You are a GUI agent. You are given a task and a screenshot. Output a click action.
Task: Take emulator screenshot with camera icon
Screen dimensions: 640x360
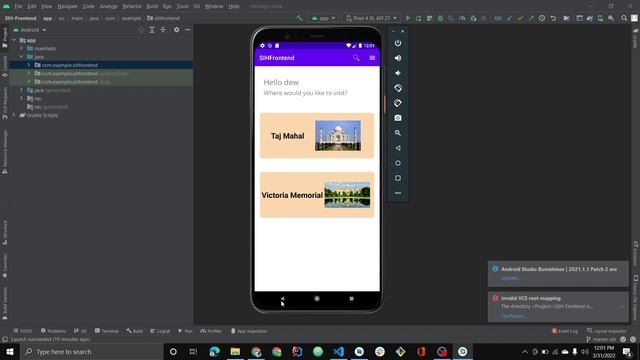coord(398,118)
